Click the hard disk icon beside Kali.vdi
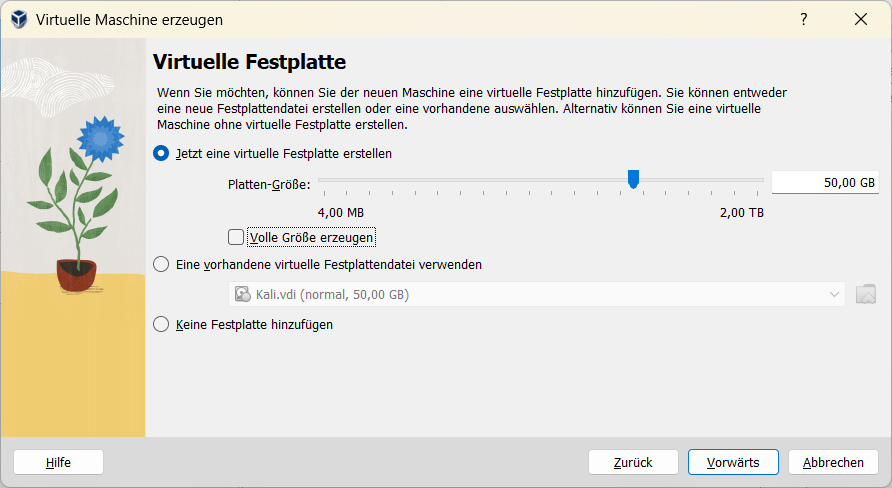This screenshot has width=892, height=488. coord(241,294)
